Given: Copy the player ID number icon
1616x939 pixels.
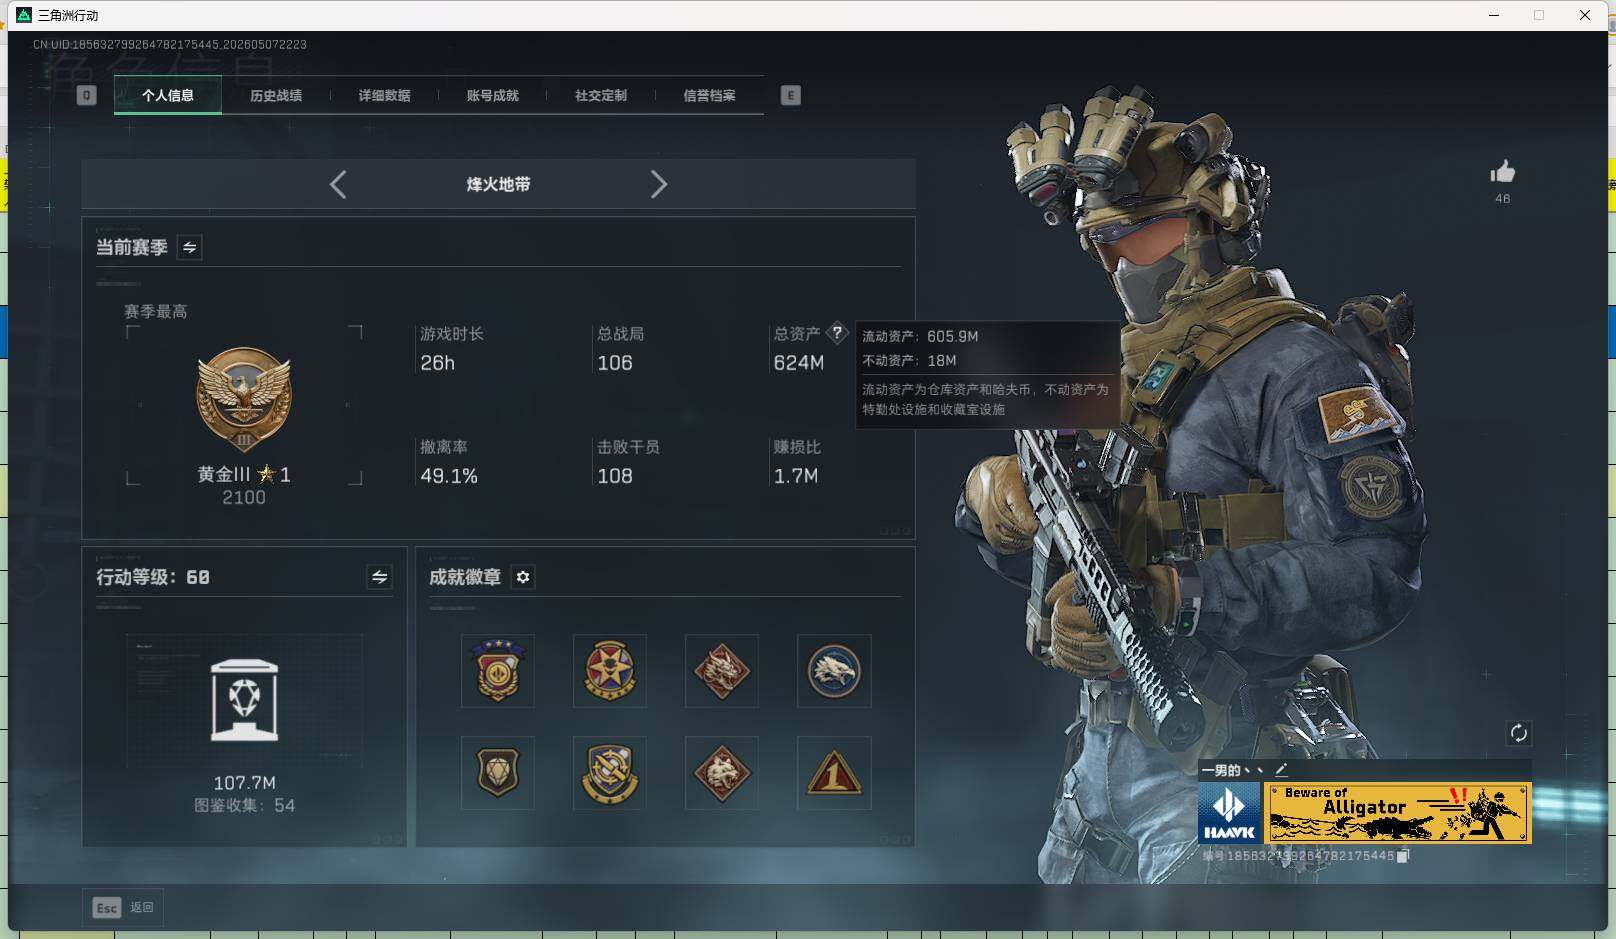Looking at the screenshot, I should [x=1403, y=856].
